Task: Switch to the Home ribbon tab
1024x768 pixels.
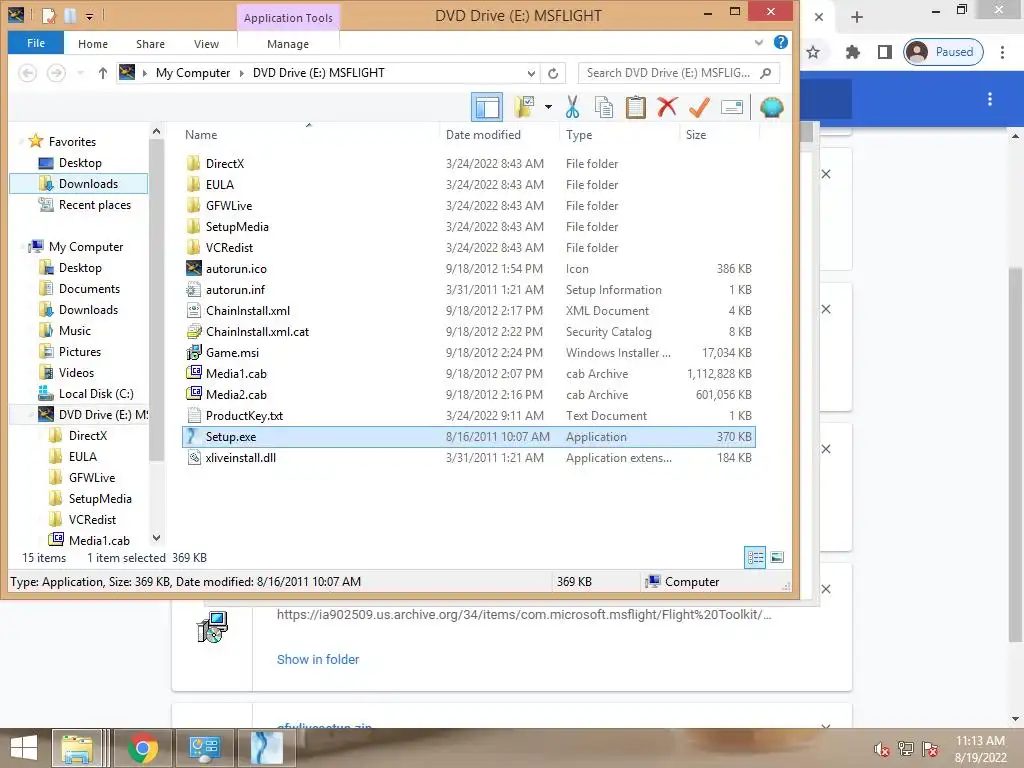Action: [x=93, y=44]
